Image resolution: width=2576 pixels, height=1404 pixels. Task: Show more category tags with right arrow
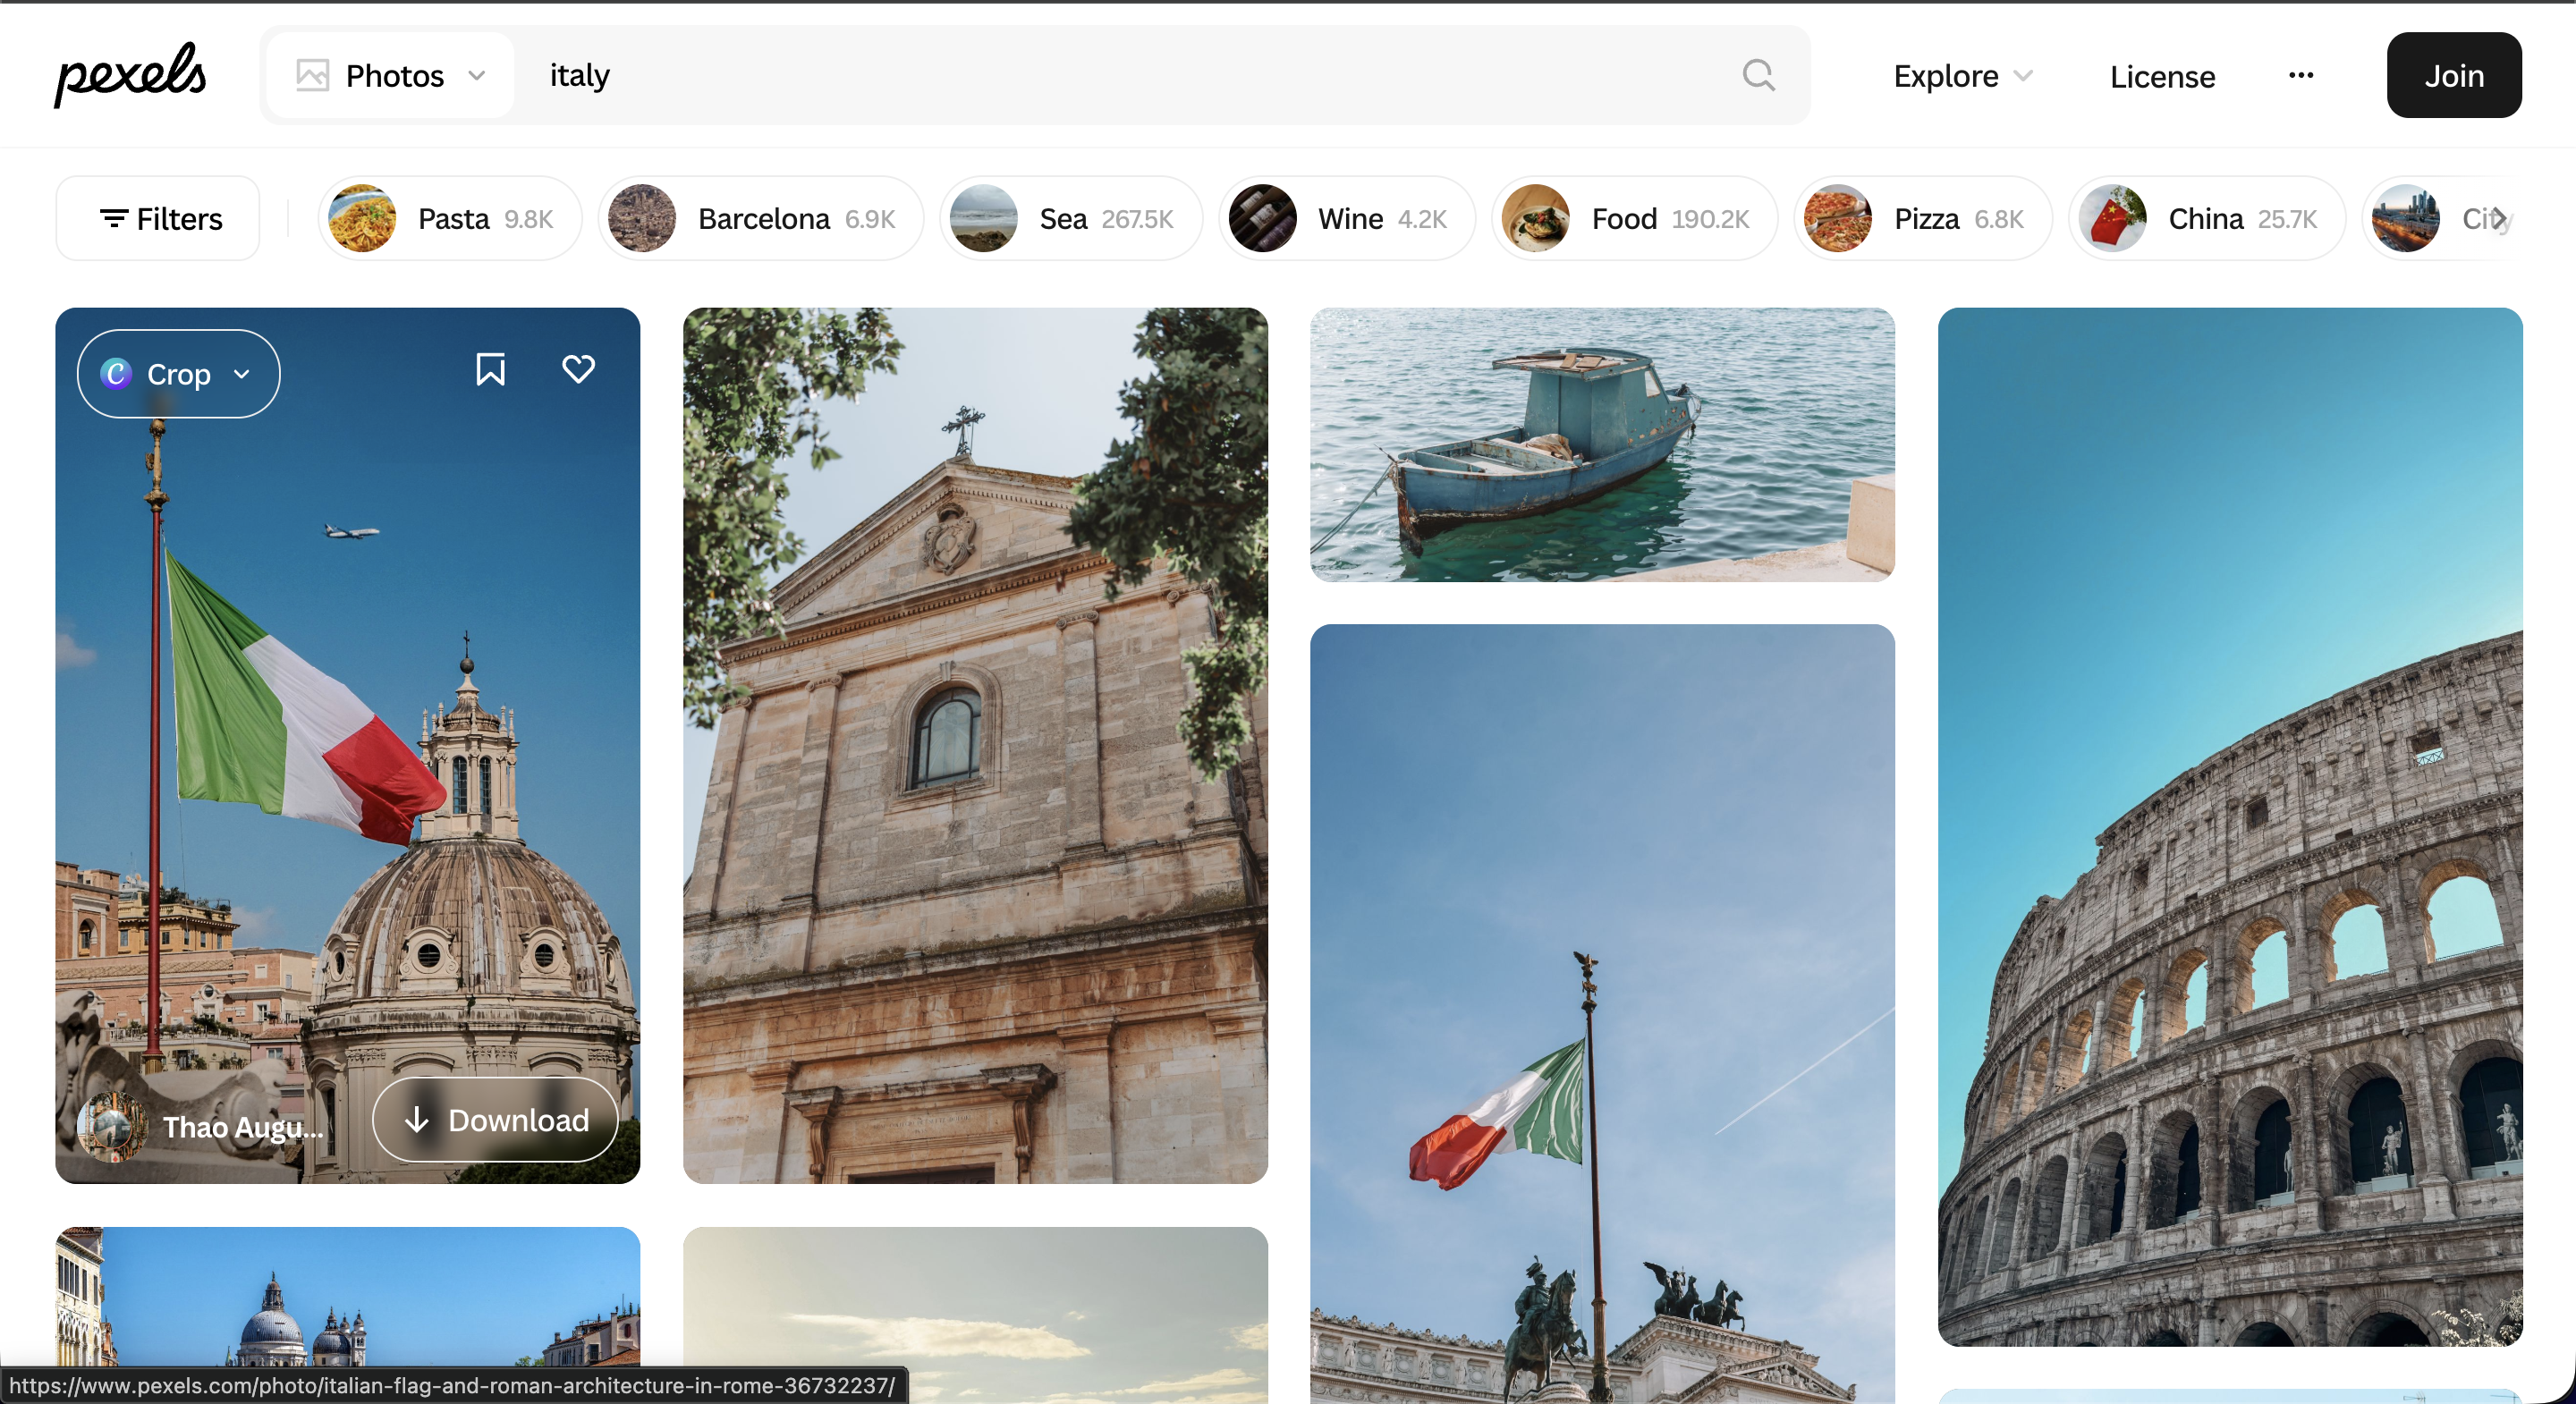(x=2498, y=218)
